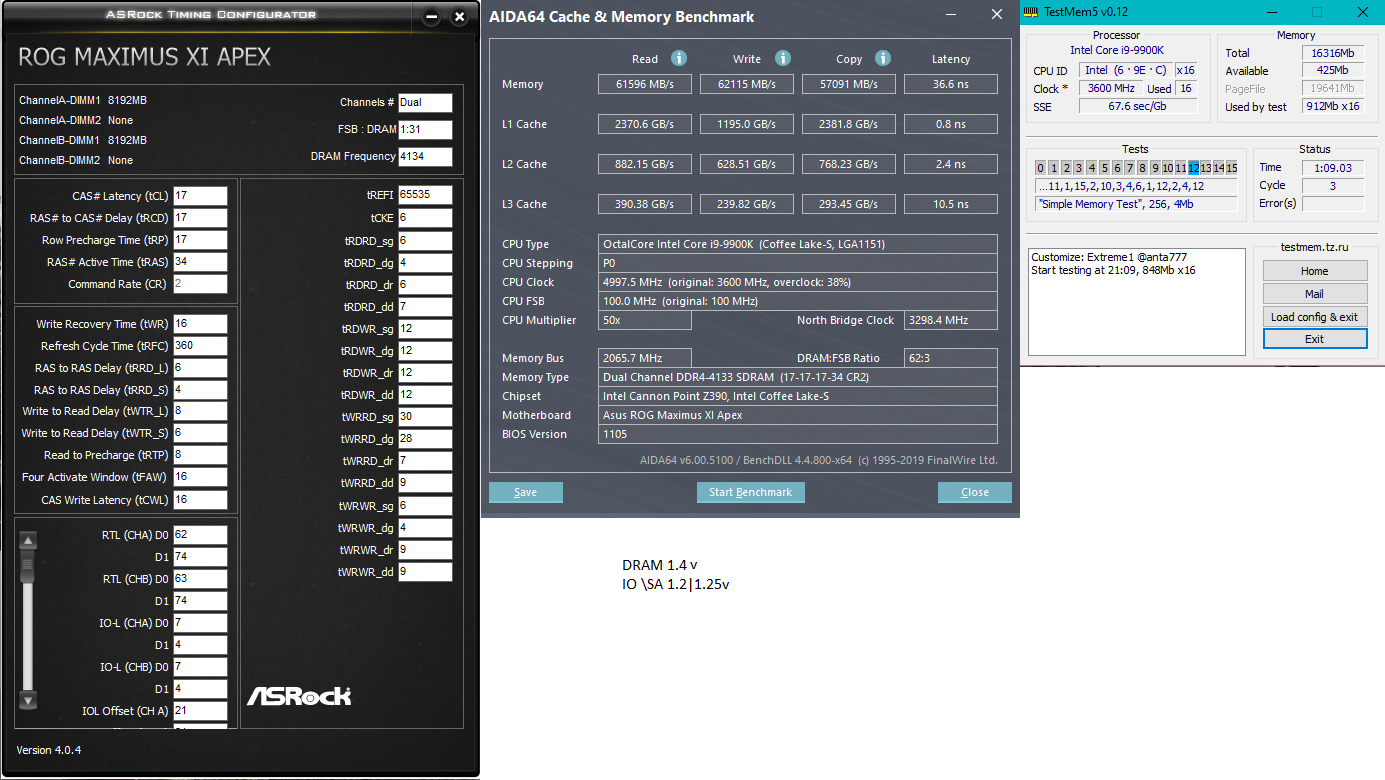Screen dimensions: 1385x780
Task: Select the tRRD_S field
Action: pos(200,390)
